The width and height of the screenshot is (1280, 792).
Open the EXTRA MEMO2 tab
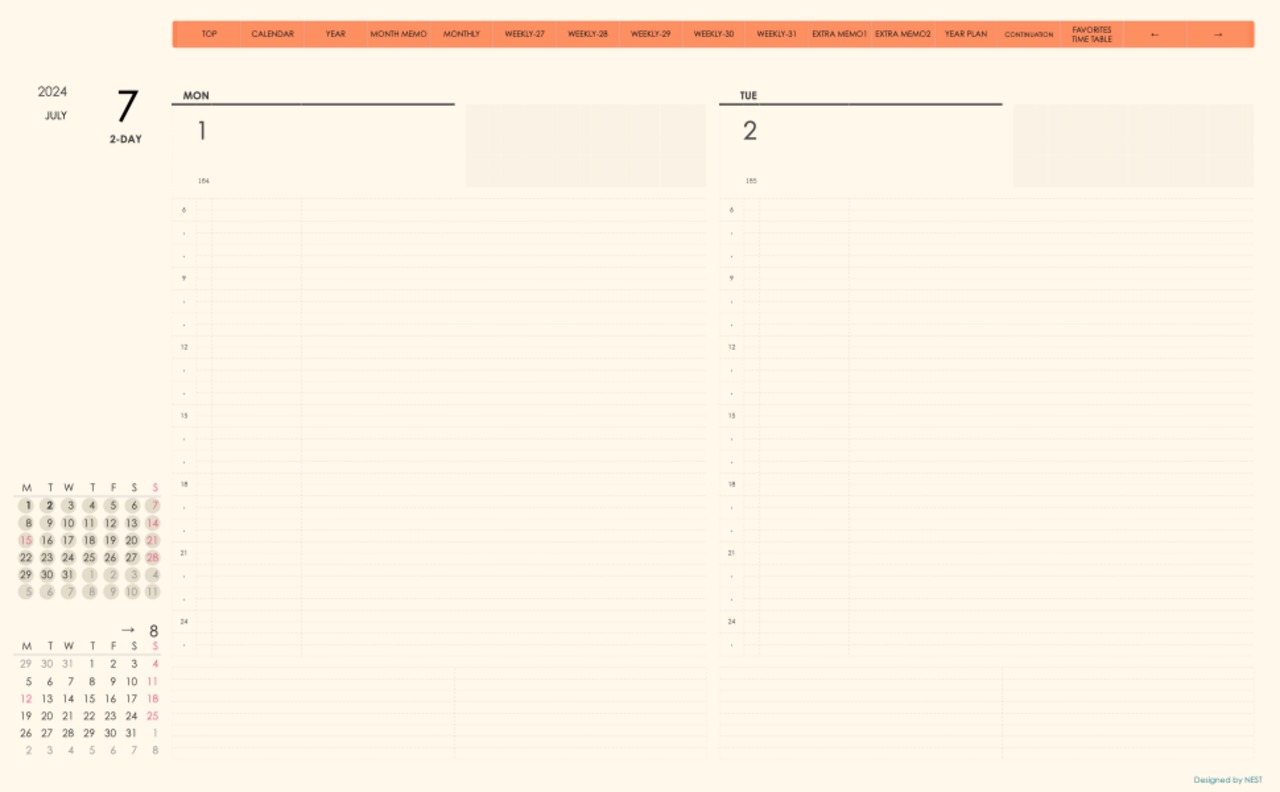(x=903, y=34)
